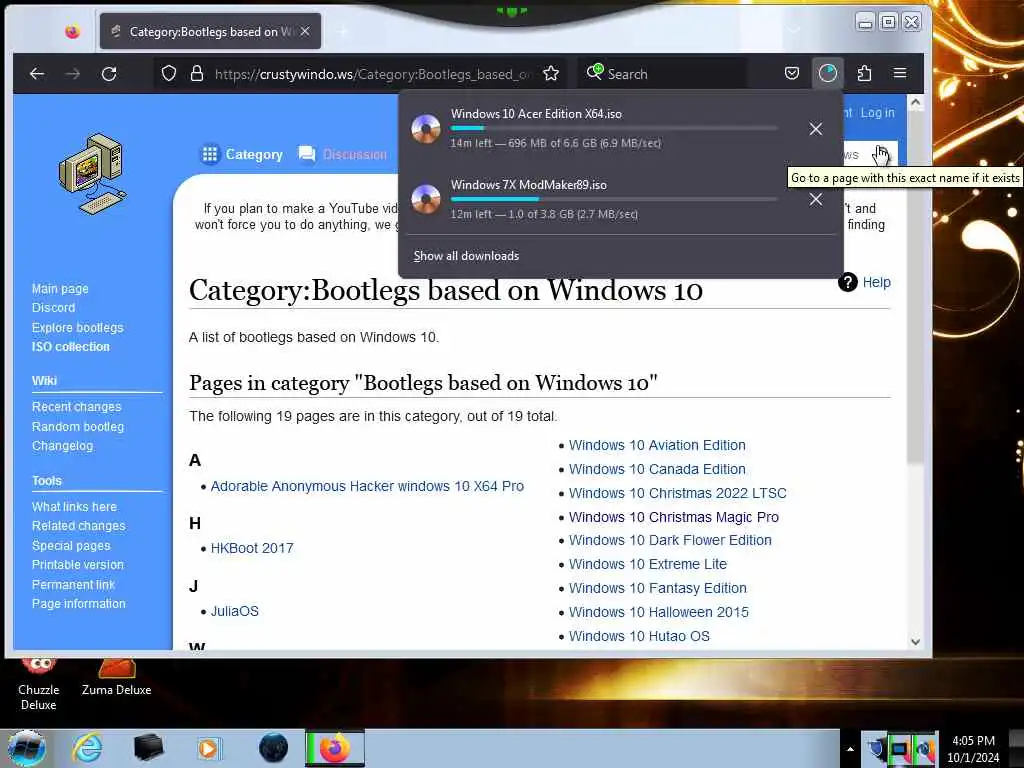
Task: Open Windows 10 Fantasy Edition
Action: [658, 588]
